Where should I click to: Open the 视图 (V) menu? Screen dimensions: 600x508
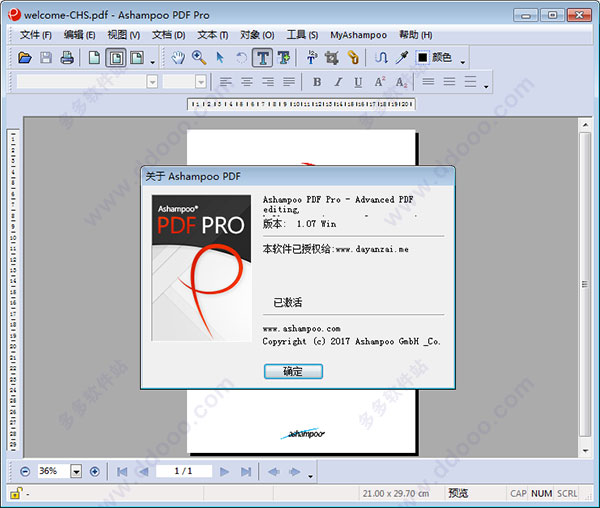click(x=124, y=35)
